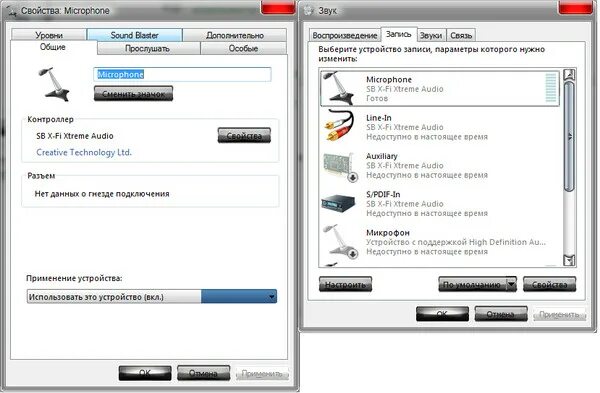
Task: Select the Line-In cable icon
Action: click(339, 126)
